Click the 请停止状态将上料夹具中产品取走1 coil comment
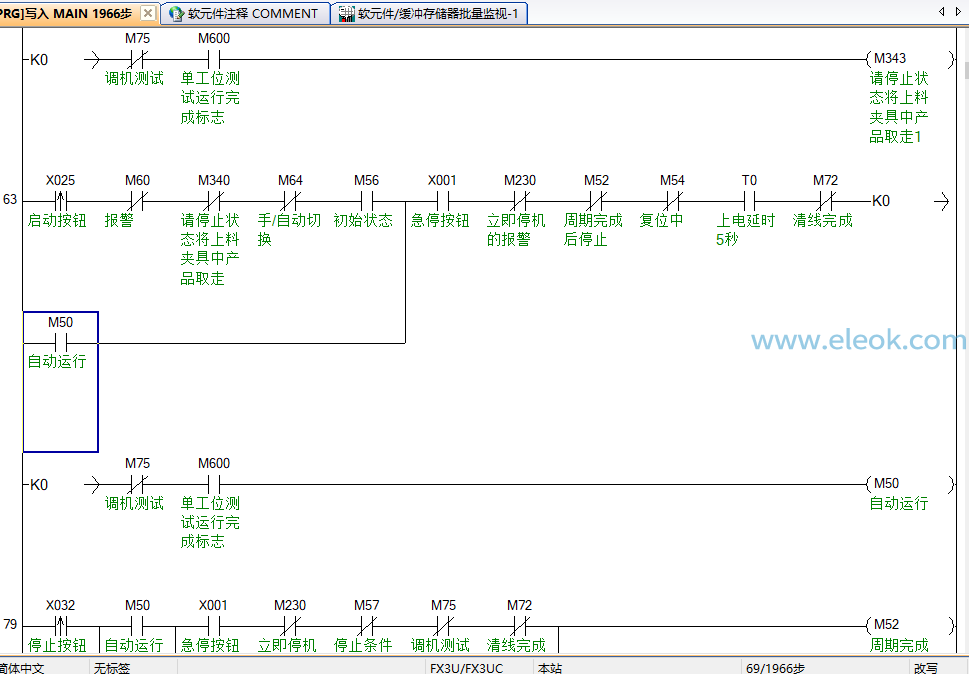The height and width of the screenshot is (674, 969). click(899, 107)
